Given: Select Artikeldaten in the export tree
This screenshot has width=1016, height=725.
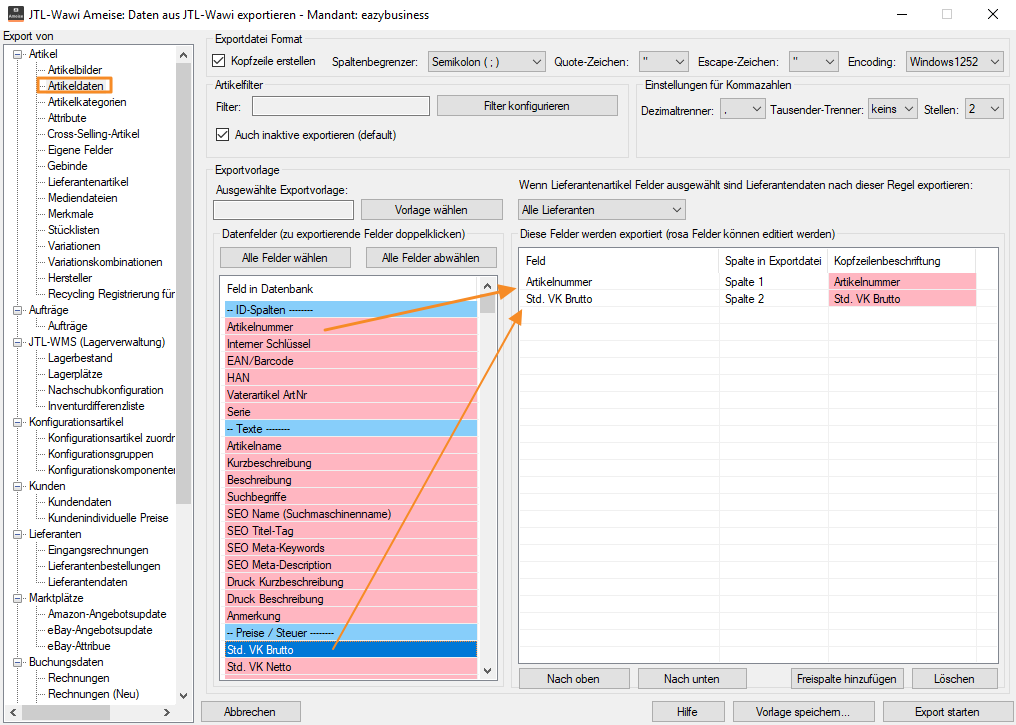Looking at the screenshot, I should click(76, 86).
